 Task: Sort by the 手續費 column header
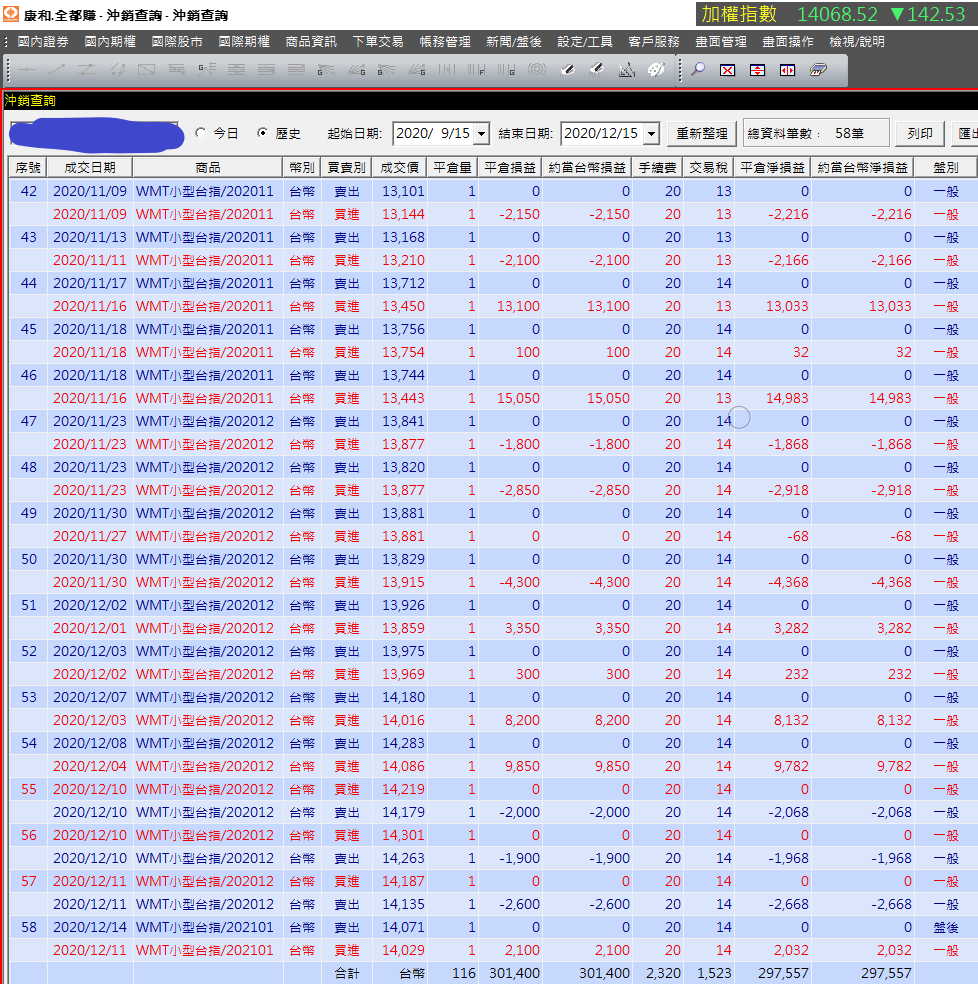point(657,168)
